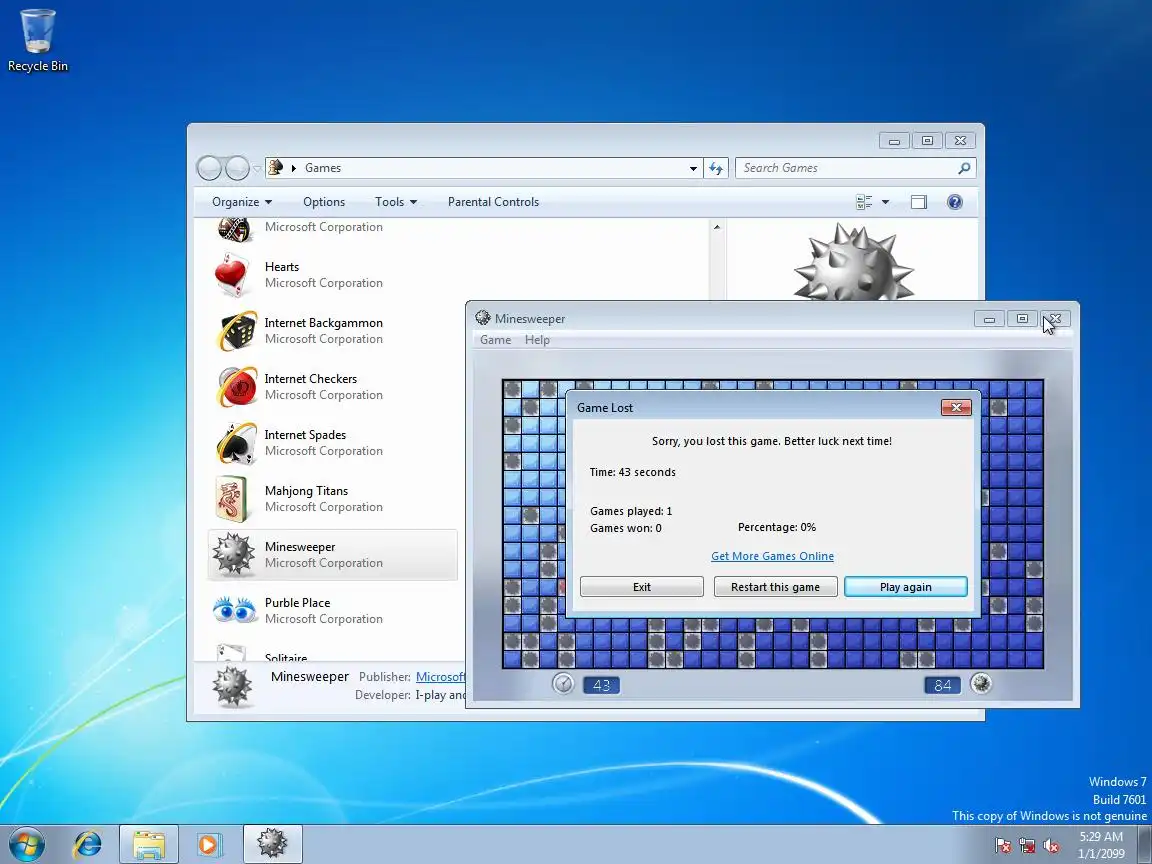Click the arrow before Games in address bar

[x=293, y=168]
